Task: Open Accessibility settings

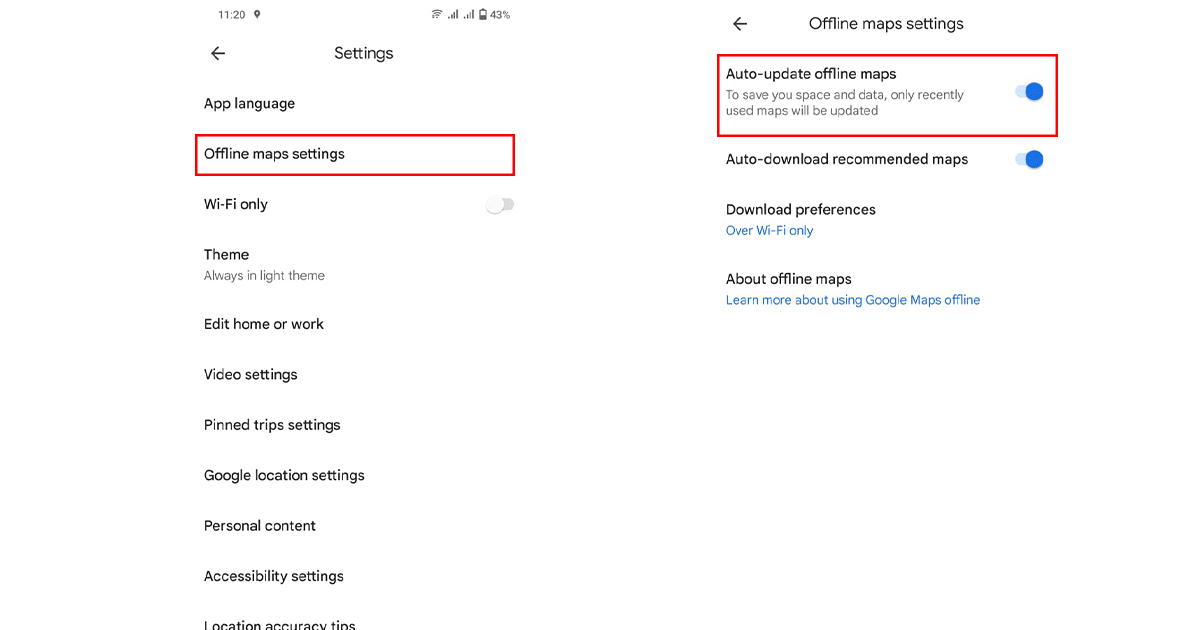Action: 274,576
